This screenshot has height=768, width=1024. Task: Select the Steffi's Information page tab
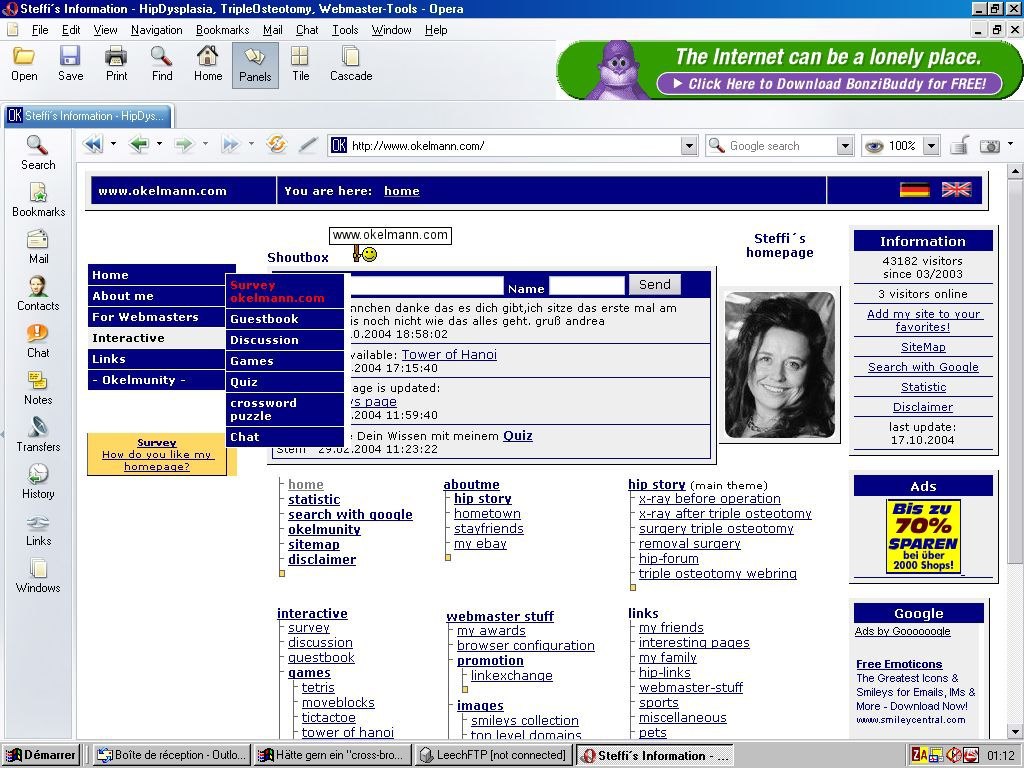tap(87, 116)
